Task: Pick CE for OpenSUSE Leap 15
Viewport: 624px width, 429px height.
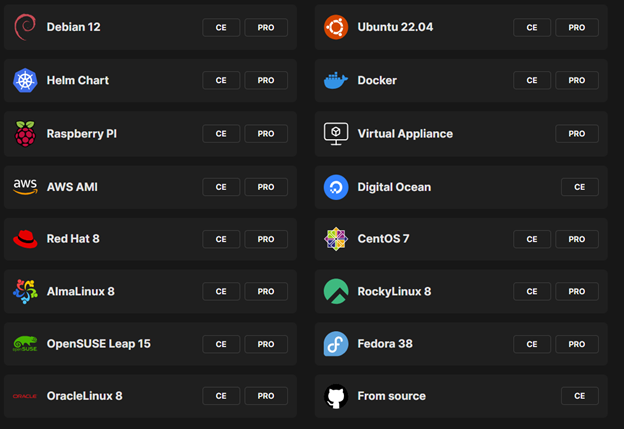Action: point(221,344)
